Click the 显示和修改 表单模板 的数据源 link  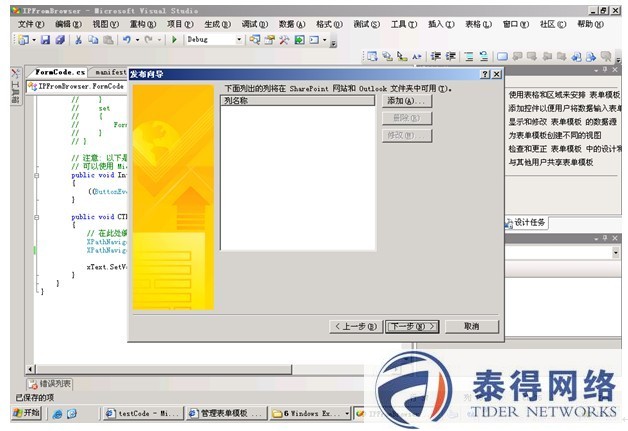coord(562,122)
